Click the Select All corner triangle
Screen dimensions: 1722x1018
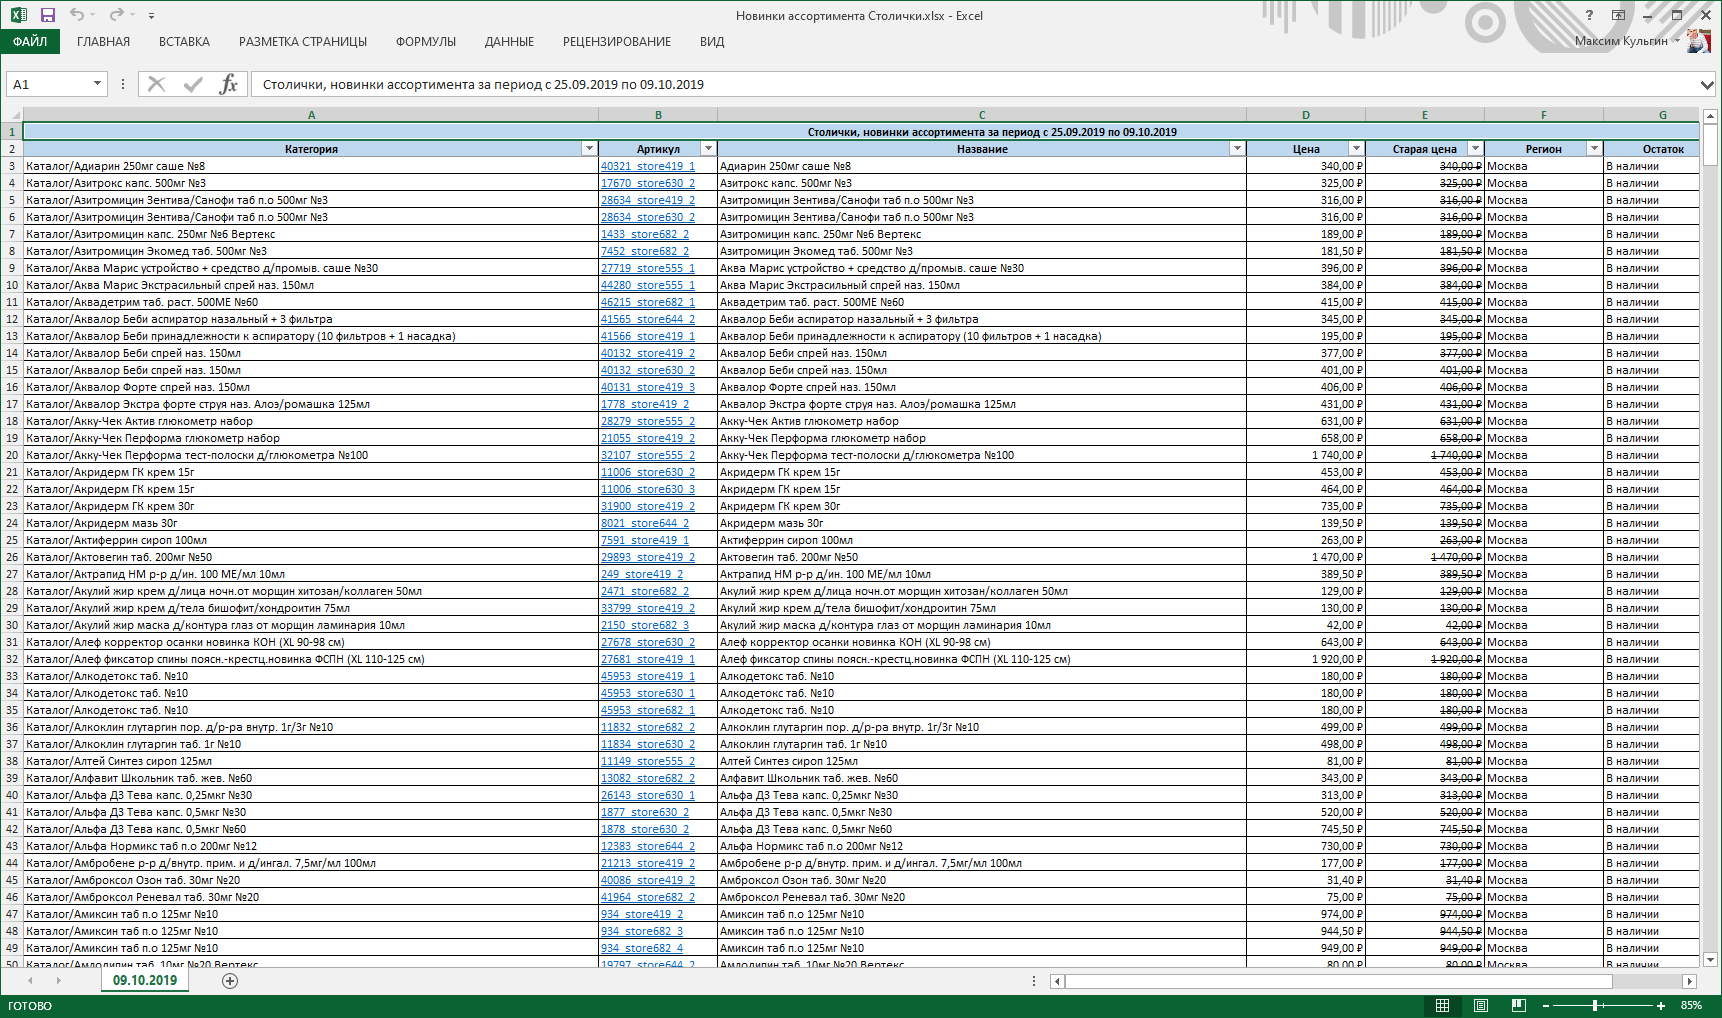[12, 115]
